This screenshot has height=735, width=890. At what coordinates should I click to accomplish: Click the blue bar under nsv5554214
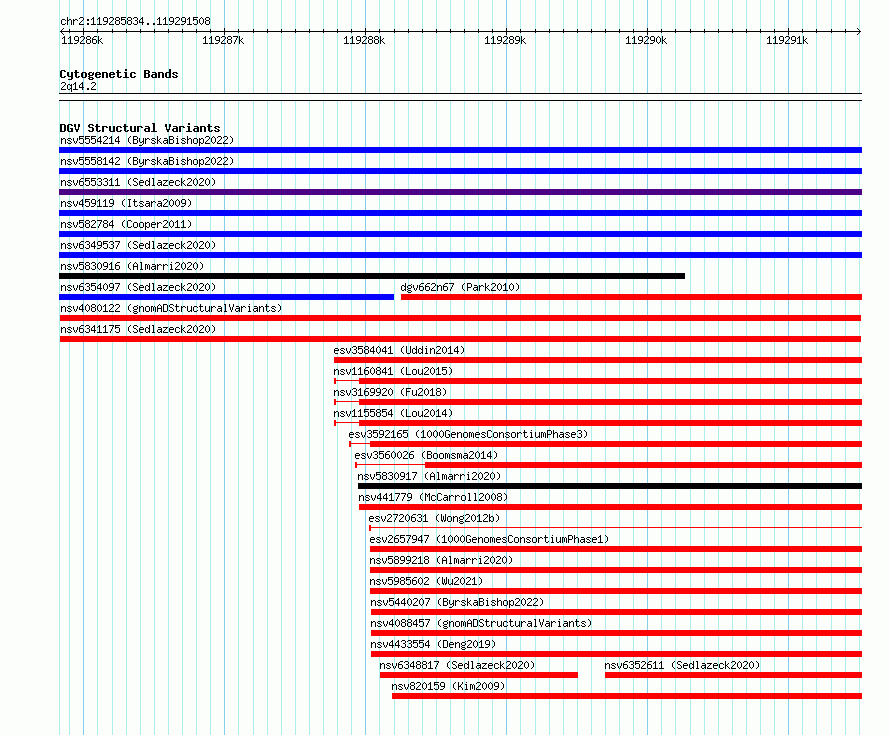[460, 150]
